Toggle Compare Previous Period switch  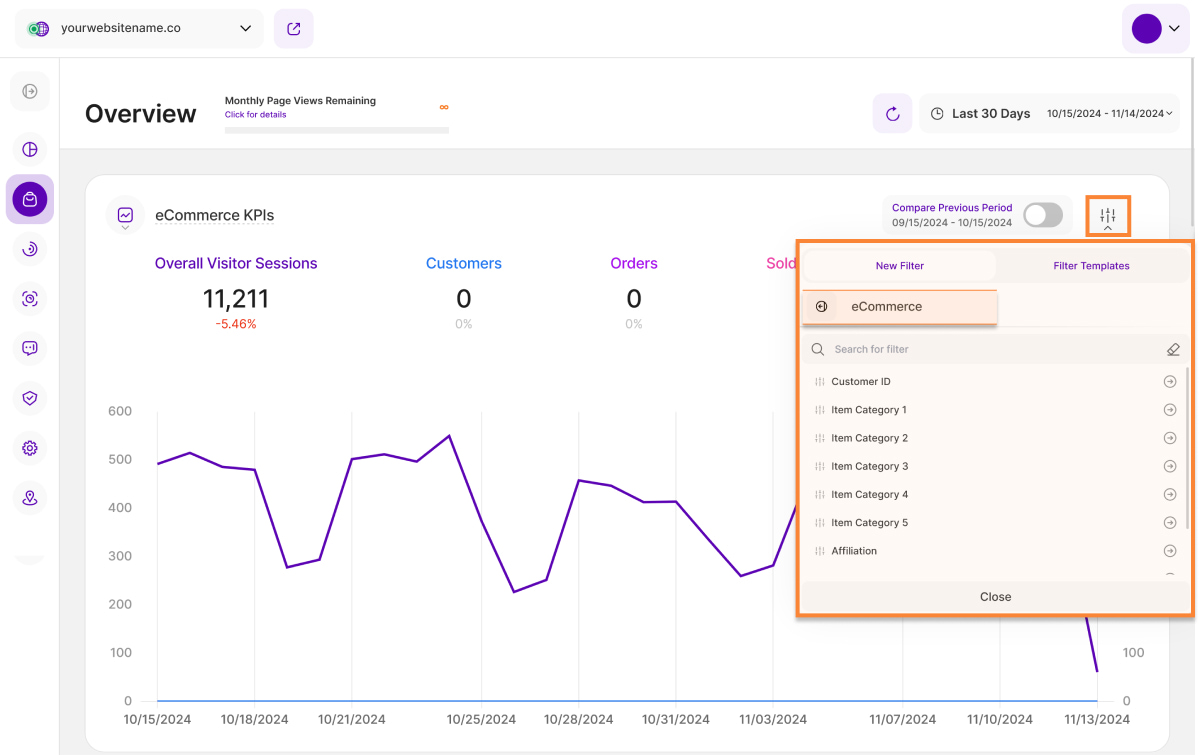1042,215
